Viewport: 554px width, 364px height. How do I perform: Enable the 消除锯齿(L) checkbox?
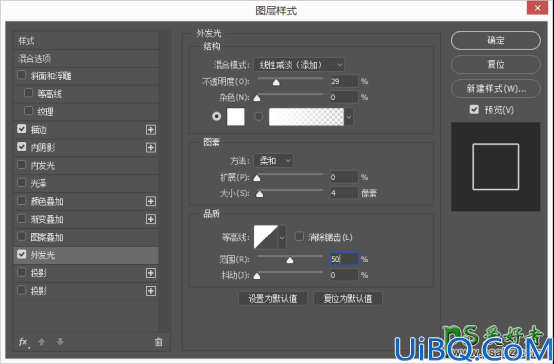point(299,236)
